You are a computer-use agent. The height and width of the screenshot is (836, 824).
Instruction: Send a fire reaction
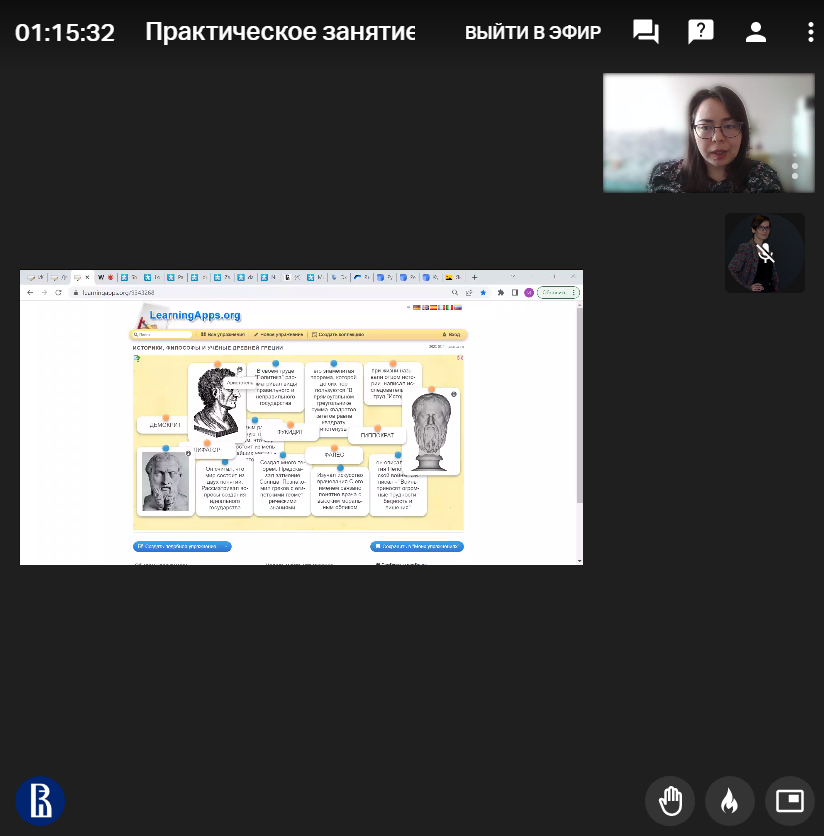coord(729,800)
